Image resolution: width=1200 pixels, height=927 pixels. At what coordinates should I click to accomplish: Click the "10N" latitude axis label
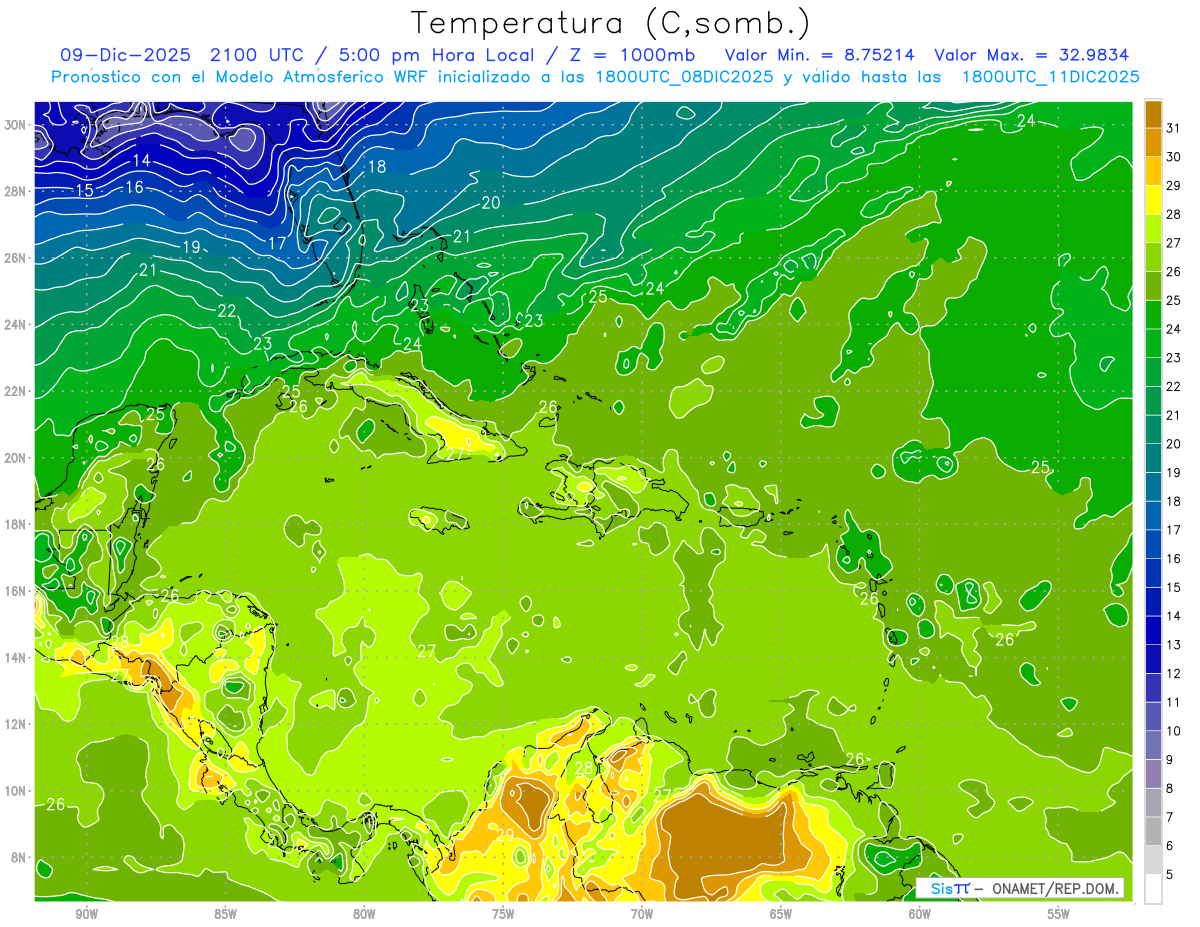coord(15,791)
